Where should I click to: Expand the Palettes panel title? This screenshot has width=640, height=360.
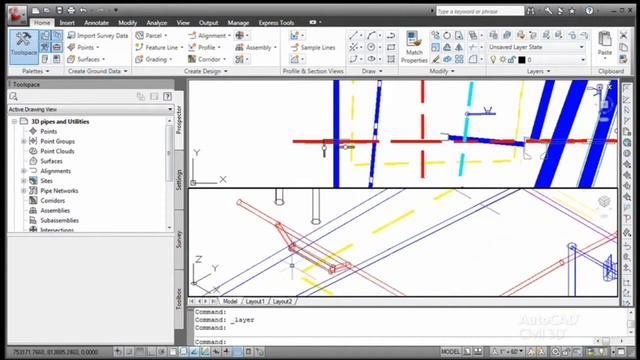coord(36,71)
